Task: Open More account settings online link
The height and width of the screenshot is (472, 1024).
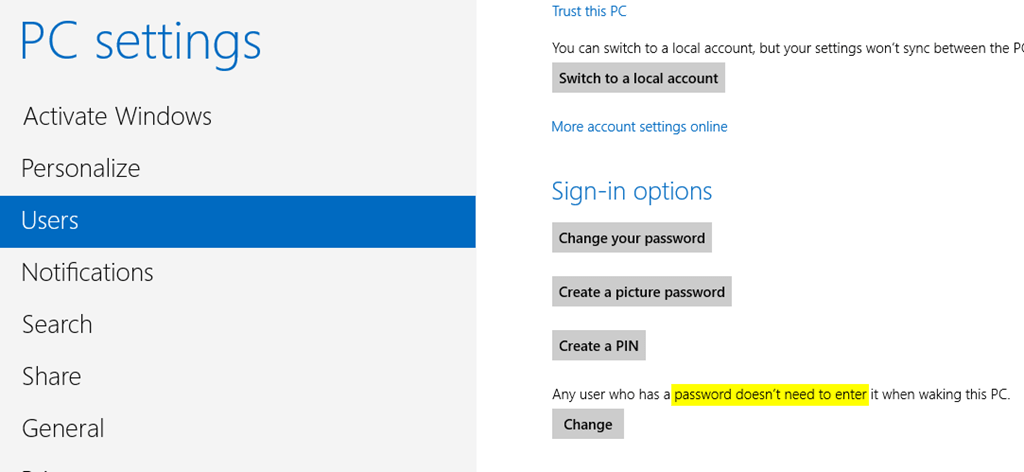Action: 639,127
